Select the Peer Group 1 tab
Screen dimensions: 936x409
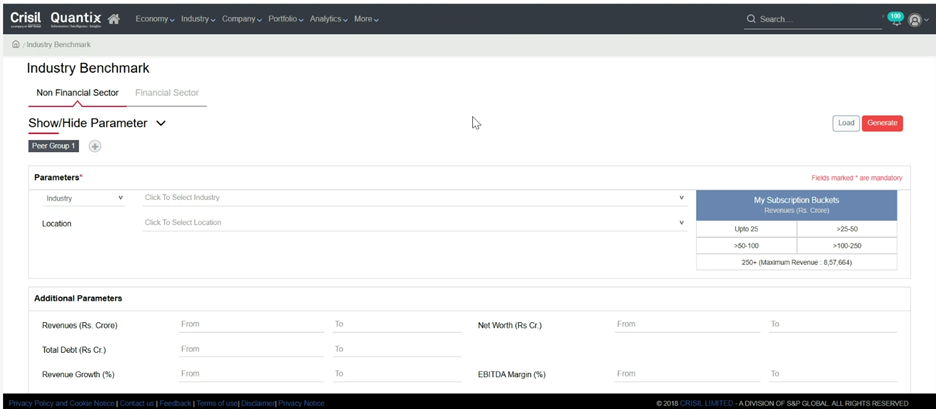54,146
